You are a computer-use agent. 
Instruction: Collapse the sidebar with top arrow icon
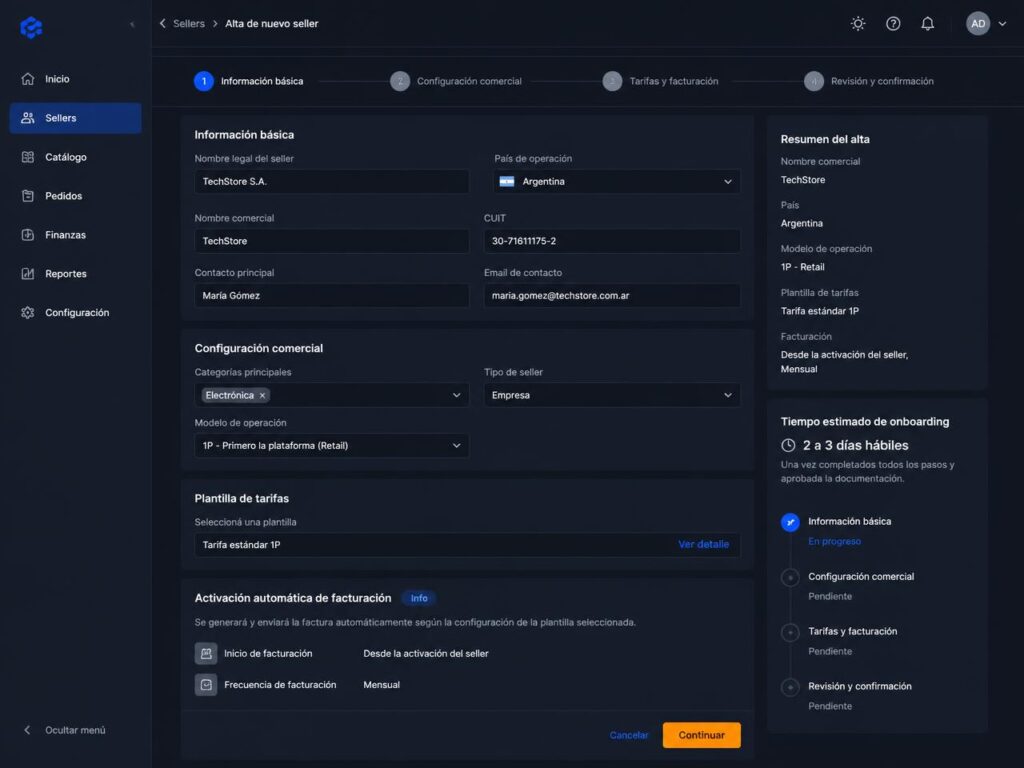tap(132, 25)
